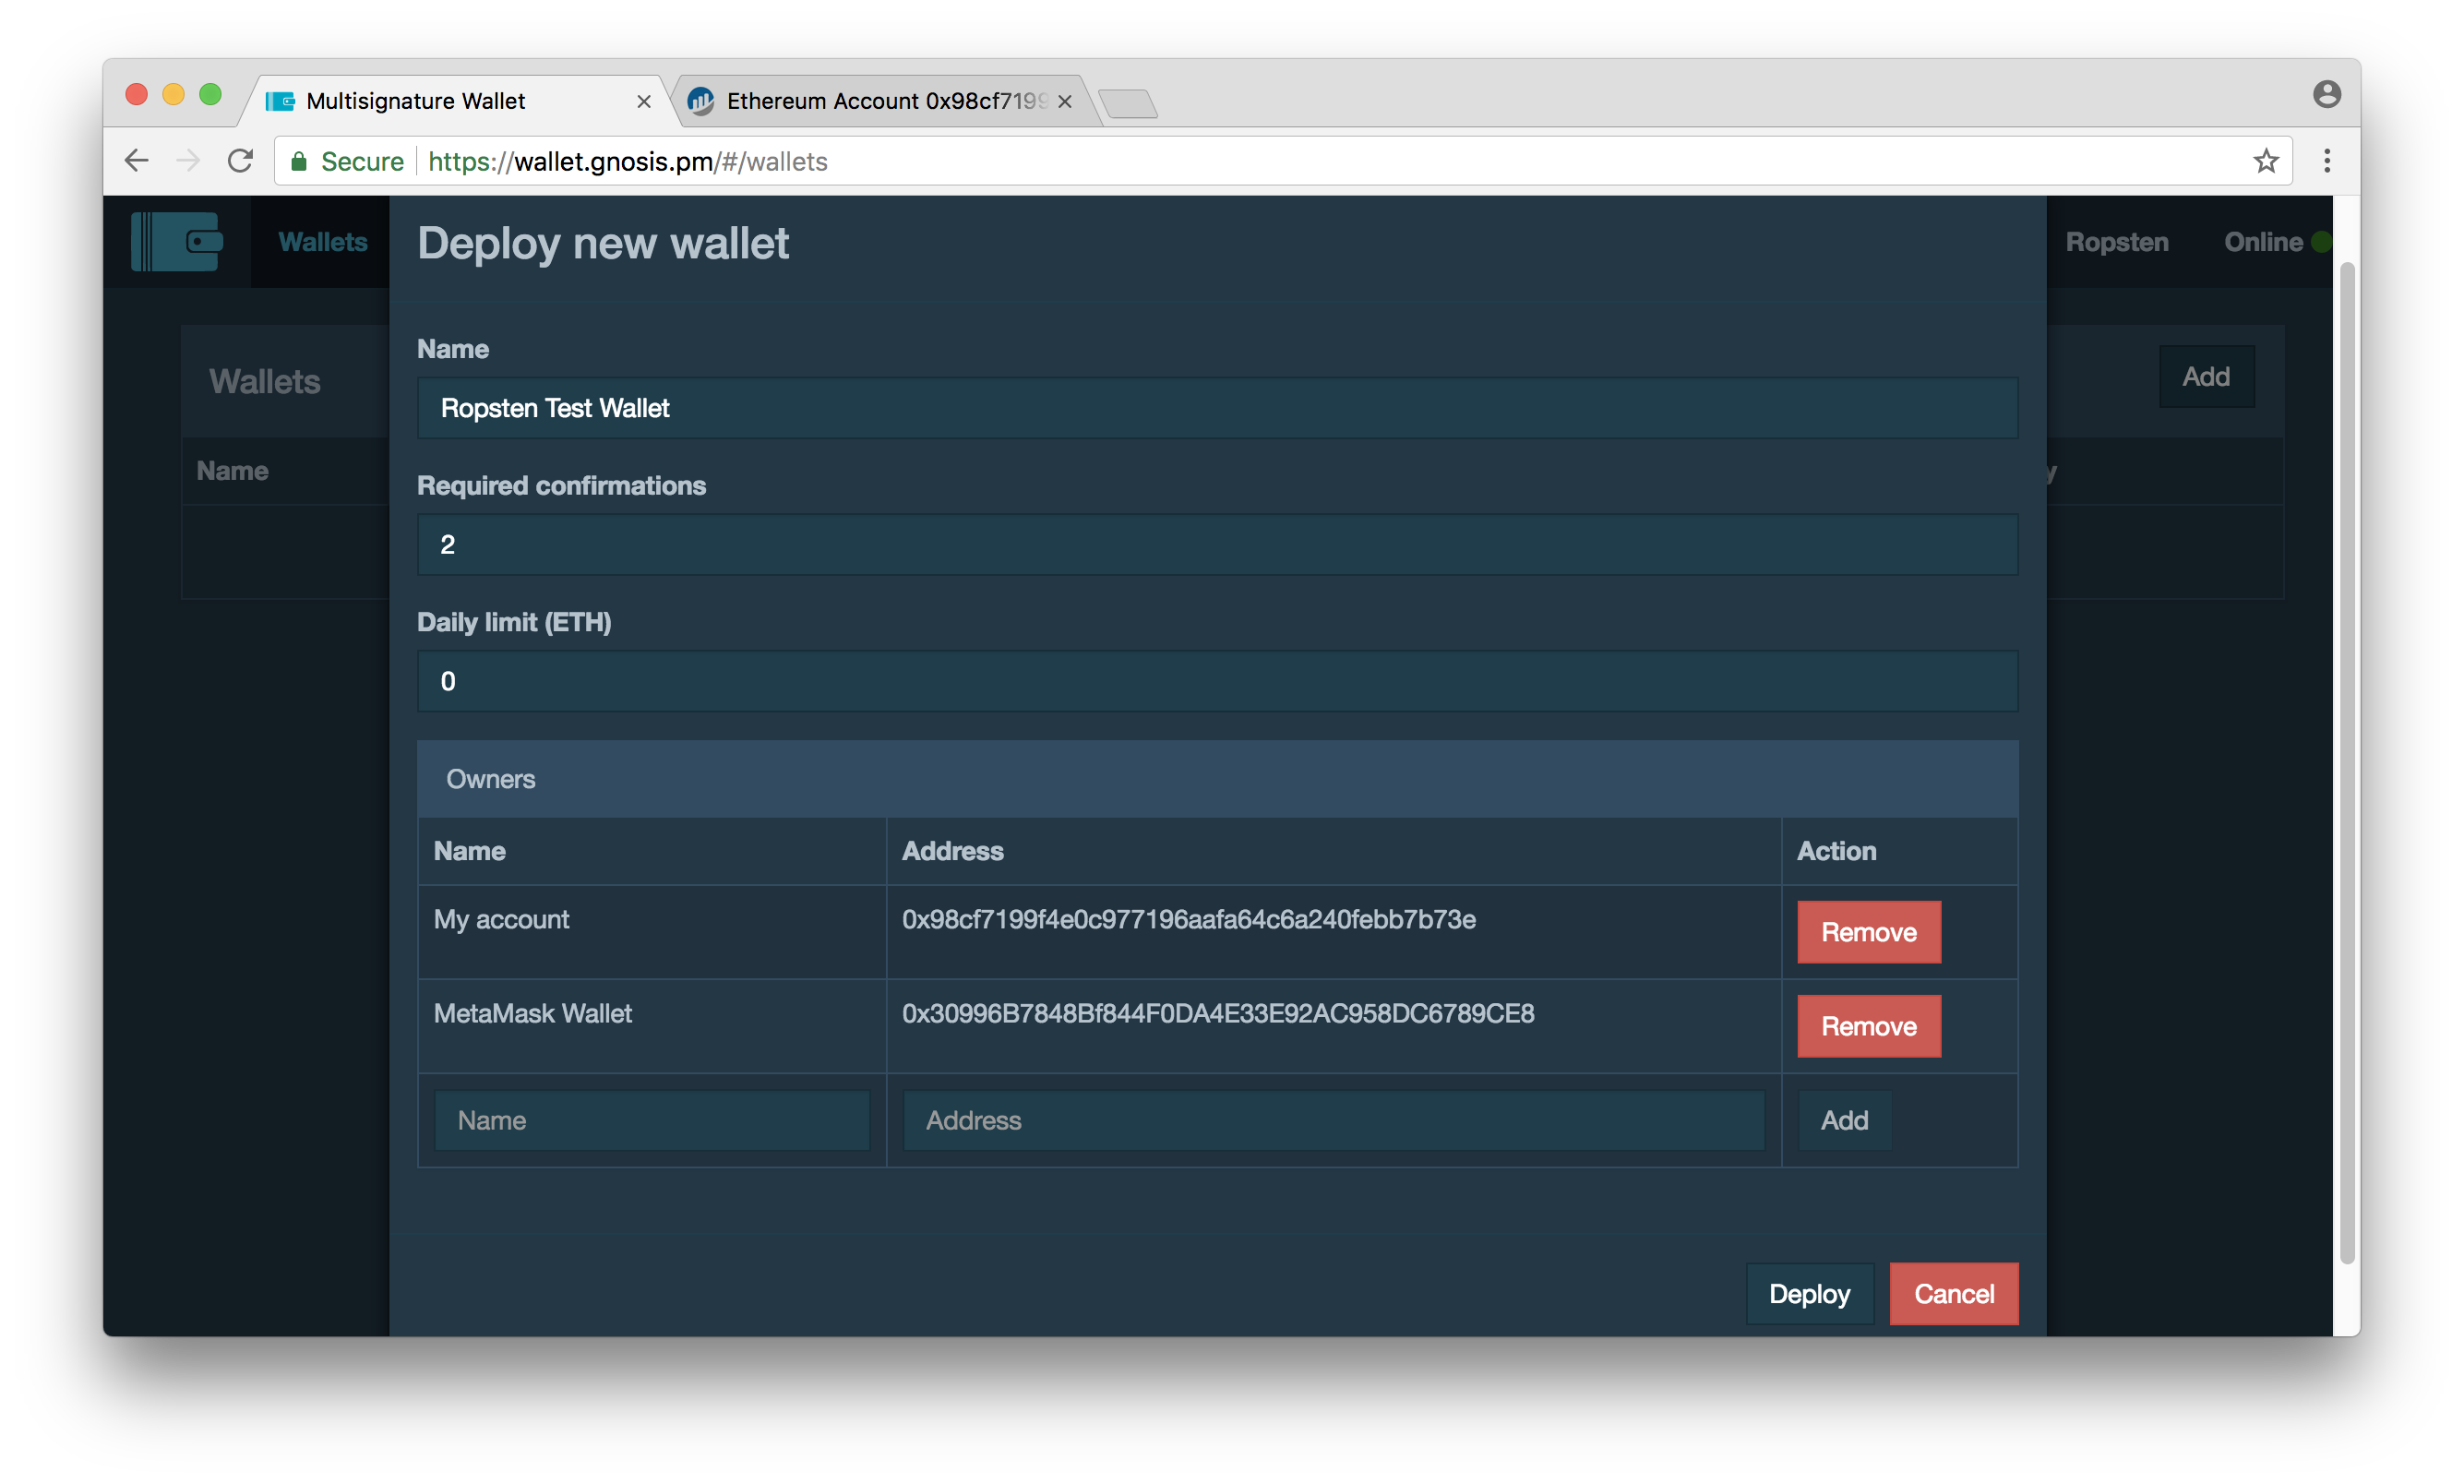Viewport: 2464px width, 1484px height.
Task: Add a new owner with the Add button
Action: (1843, 1120)
